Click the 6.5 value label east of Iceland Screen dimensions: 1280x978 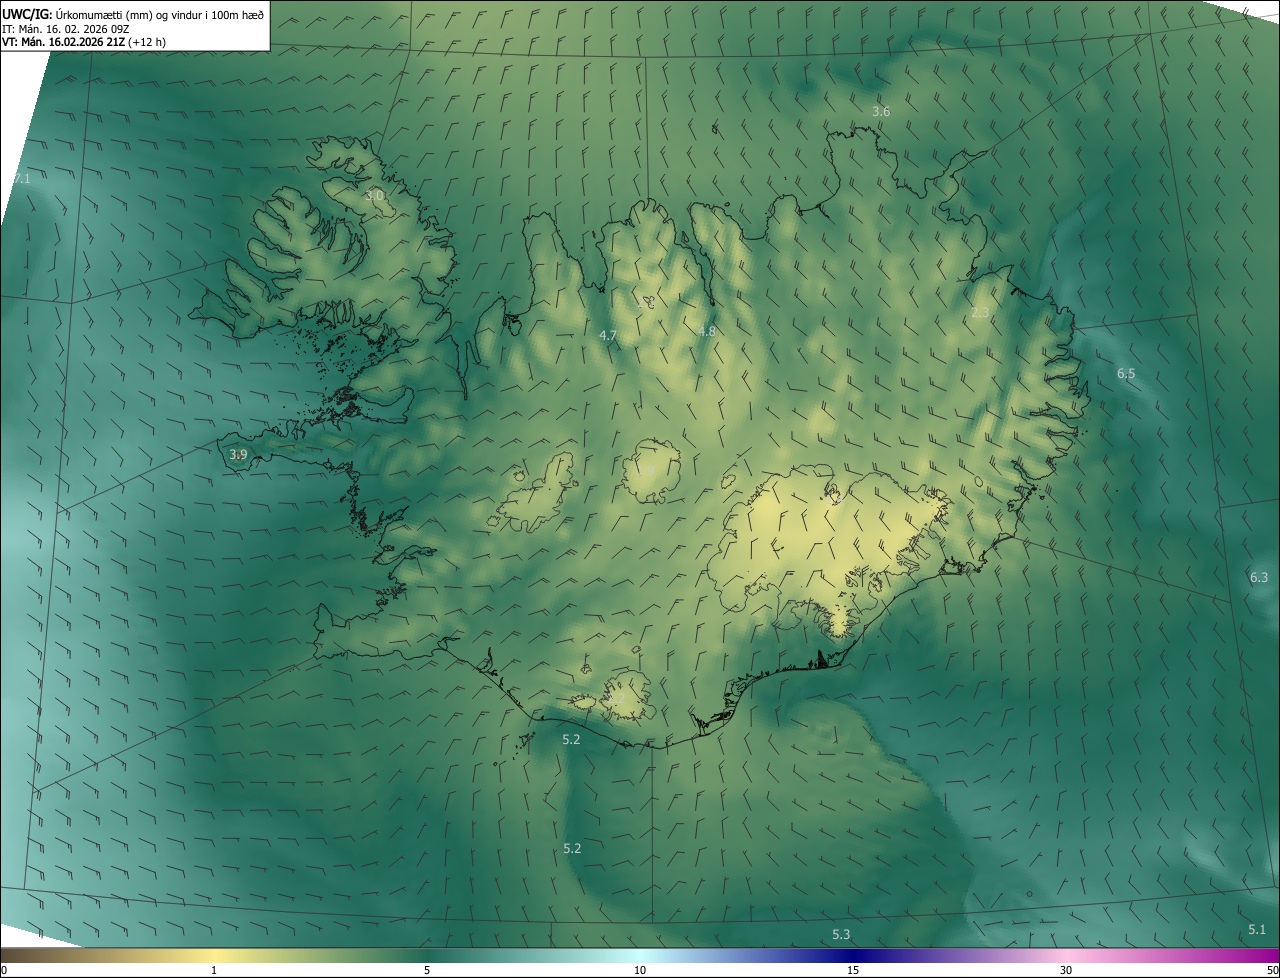[x=1126, y=374]
